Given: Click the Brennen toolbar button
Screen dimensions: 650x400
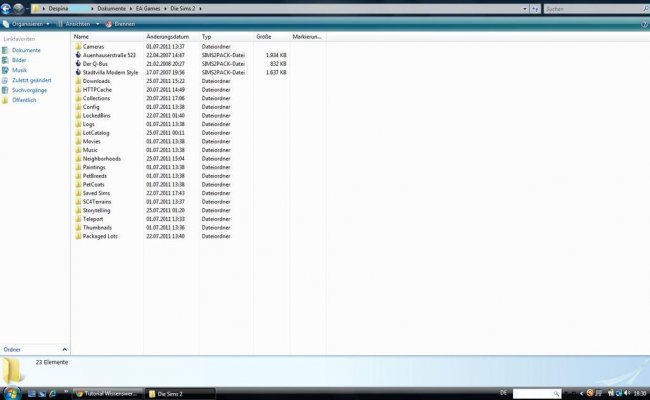Looking at the screenshot, I should [x=120, y=24].
